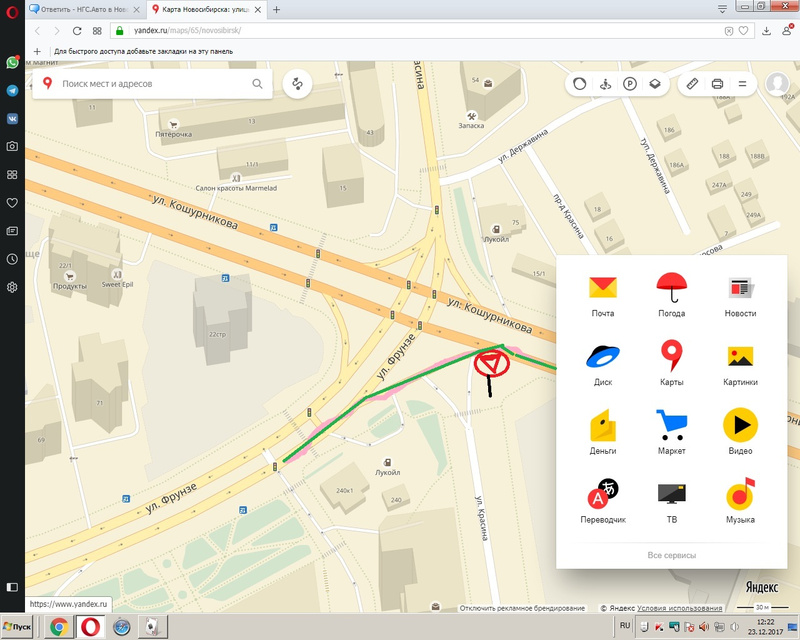800x640 pixels.
Task: Open the Opera downloads button
Action: tap(767, 31)
